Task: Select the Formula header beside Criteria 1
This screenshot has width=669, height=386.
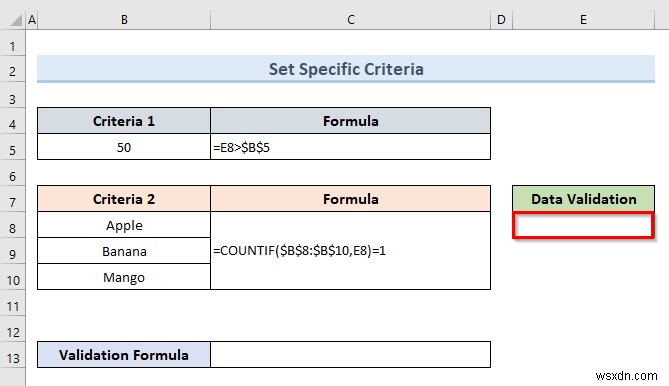Action: 350,121
